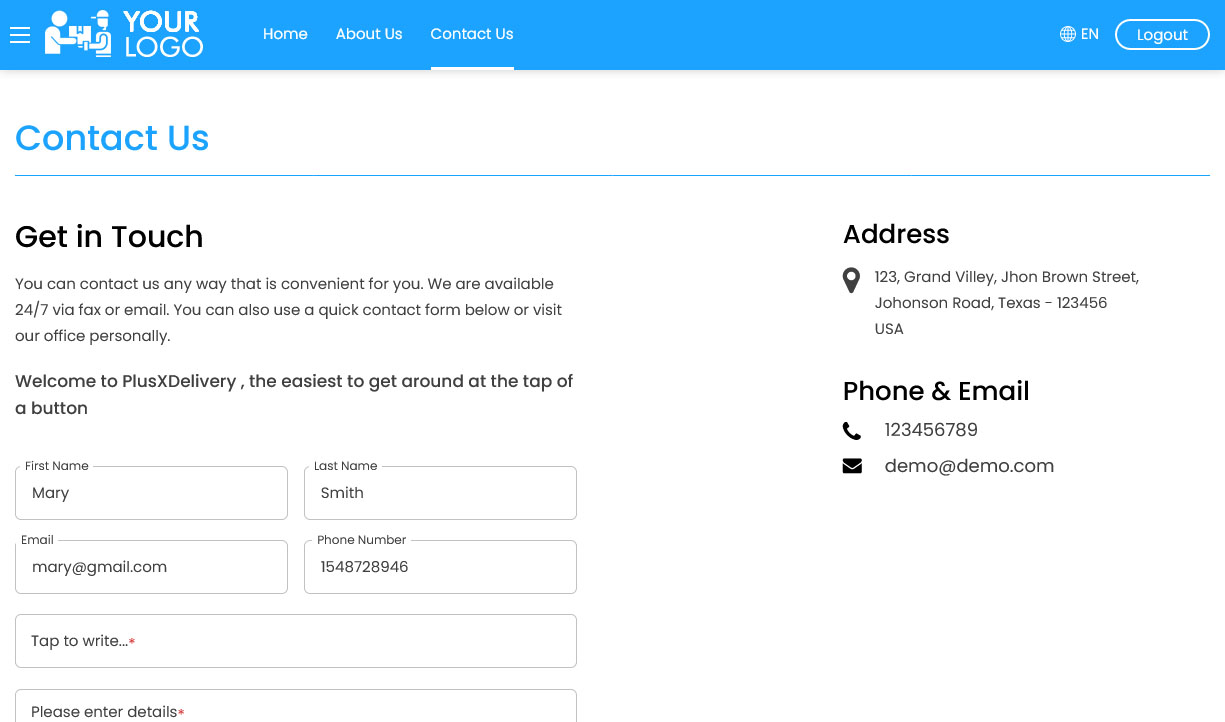This screenshot has width=1225, height=722.
Task: Click the YOUR LOGO text
Action: point(163,34)
